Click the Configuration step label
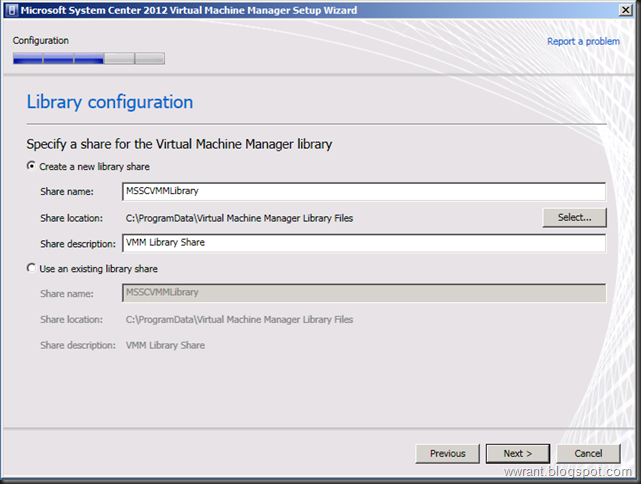 (41, 41)
